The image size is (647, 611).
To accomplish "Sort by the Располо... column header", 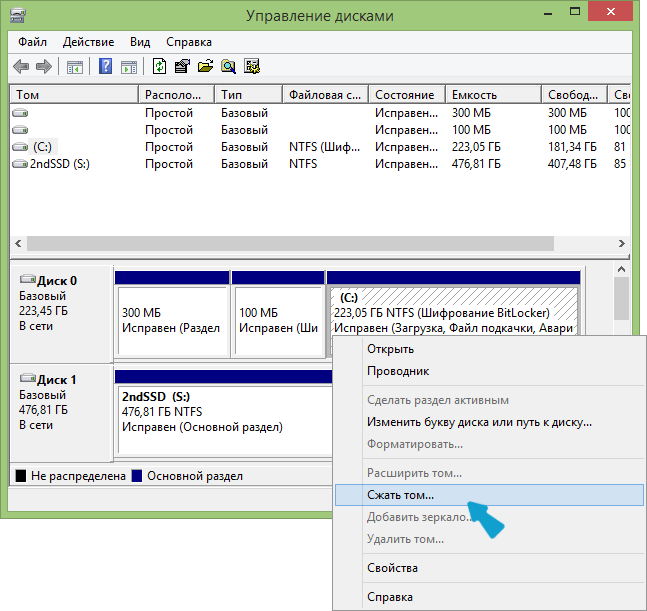I will 177,95.
